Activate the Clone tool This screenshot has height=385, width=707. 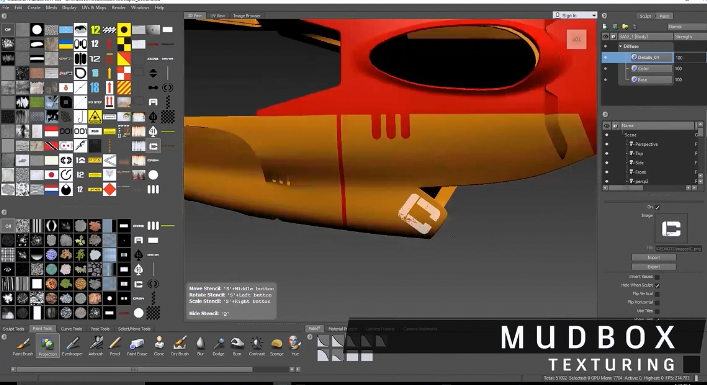159,346
